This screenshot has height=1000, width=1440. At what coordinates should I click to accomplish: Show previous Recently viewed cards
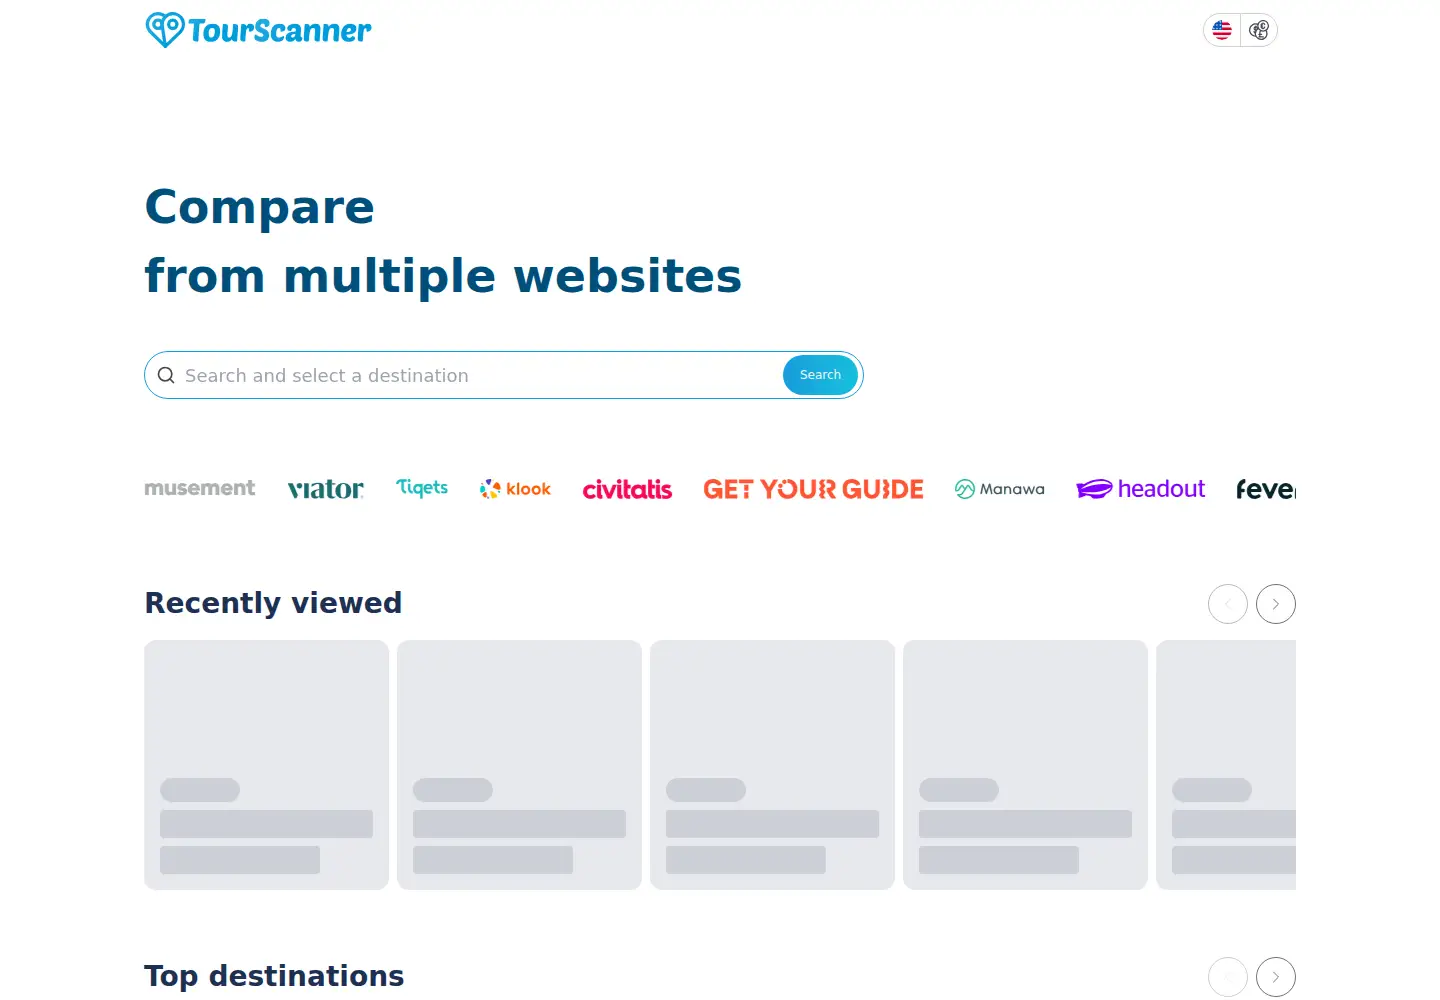pyautogui.click(x=1228, y=604)
